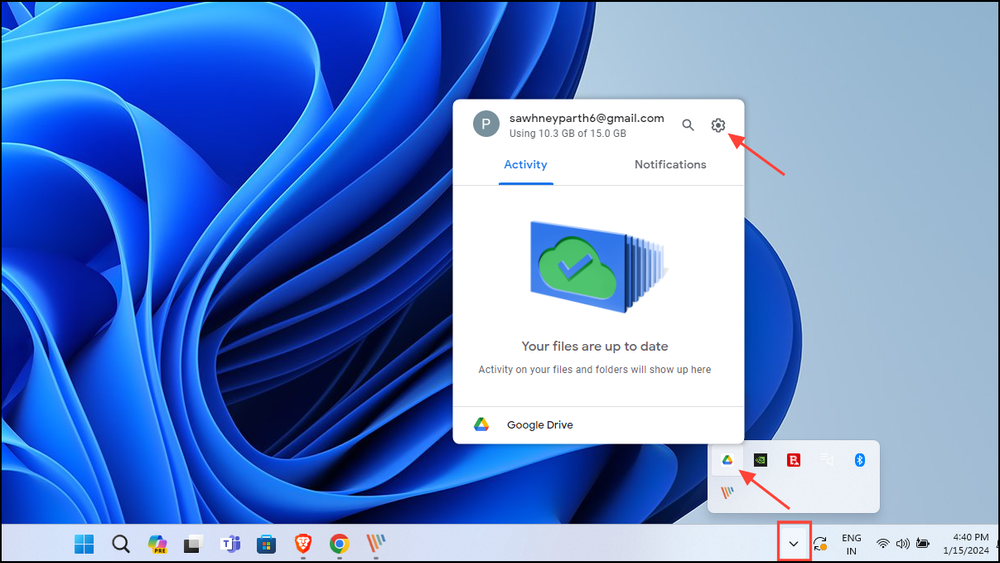The image size is (1000, 563).
Task: Click the striped colorful tray overflow icon
Action: point(727,492)
